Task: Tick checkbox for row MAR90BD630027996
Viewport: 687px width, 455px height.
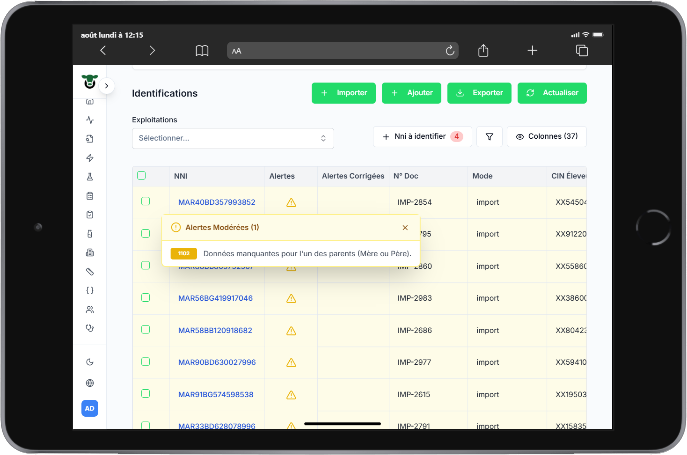Action: coord(145,362)
